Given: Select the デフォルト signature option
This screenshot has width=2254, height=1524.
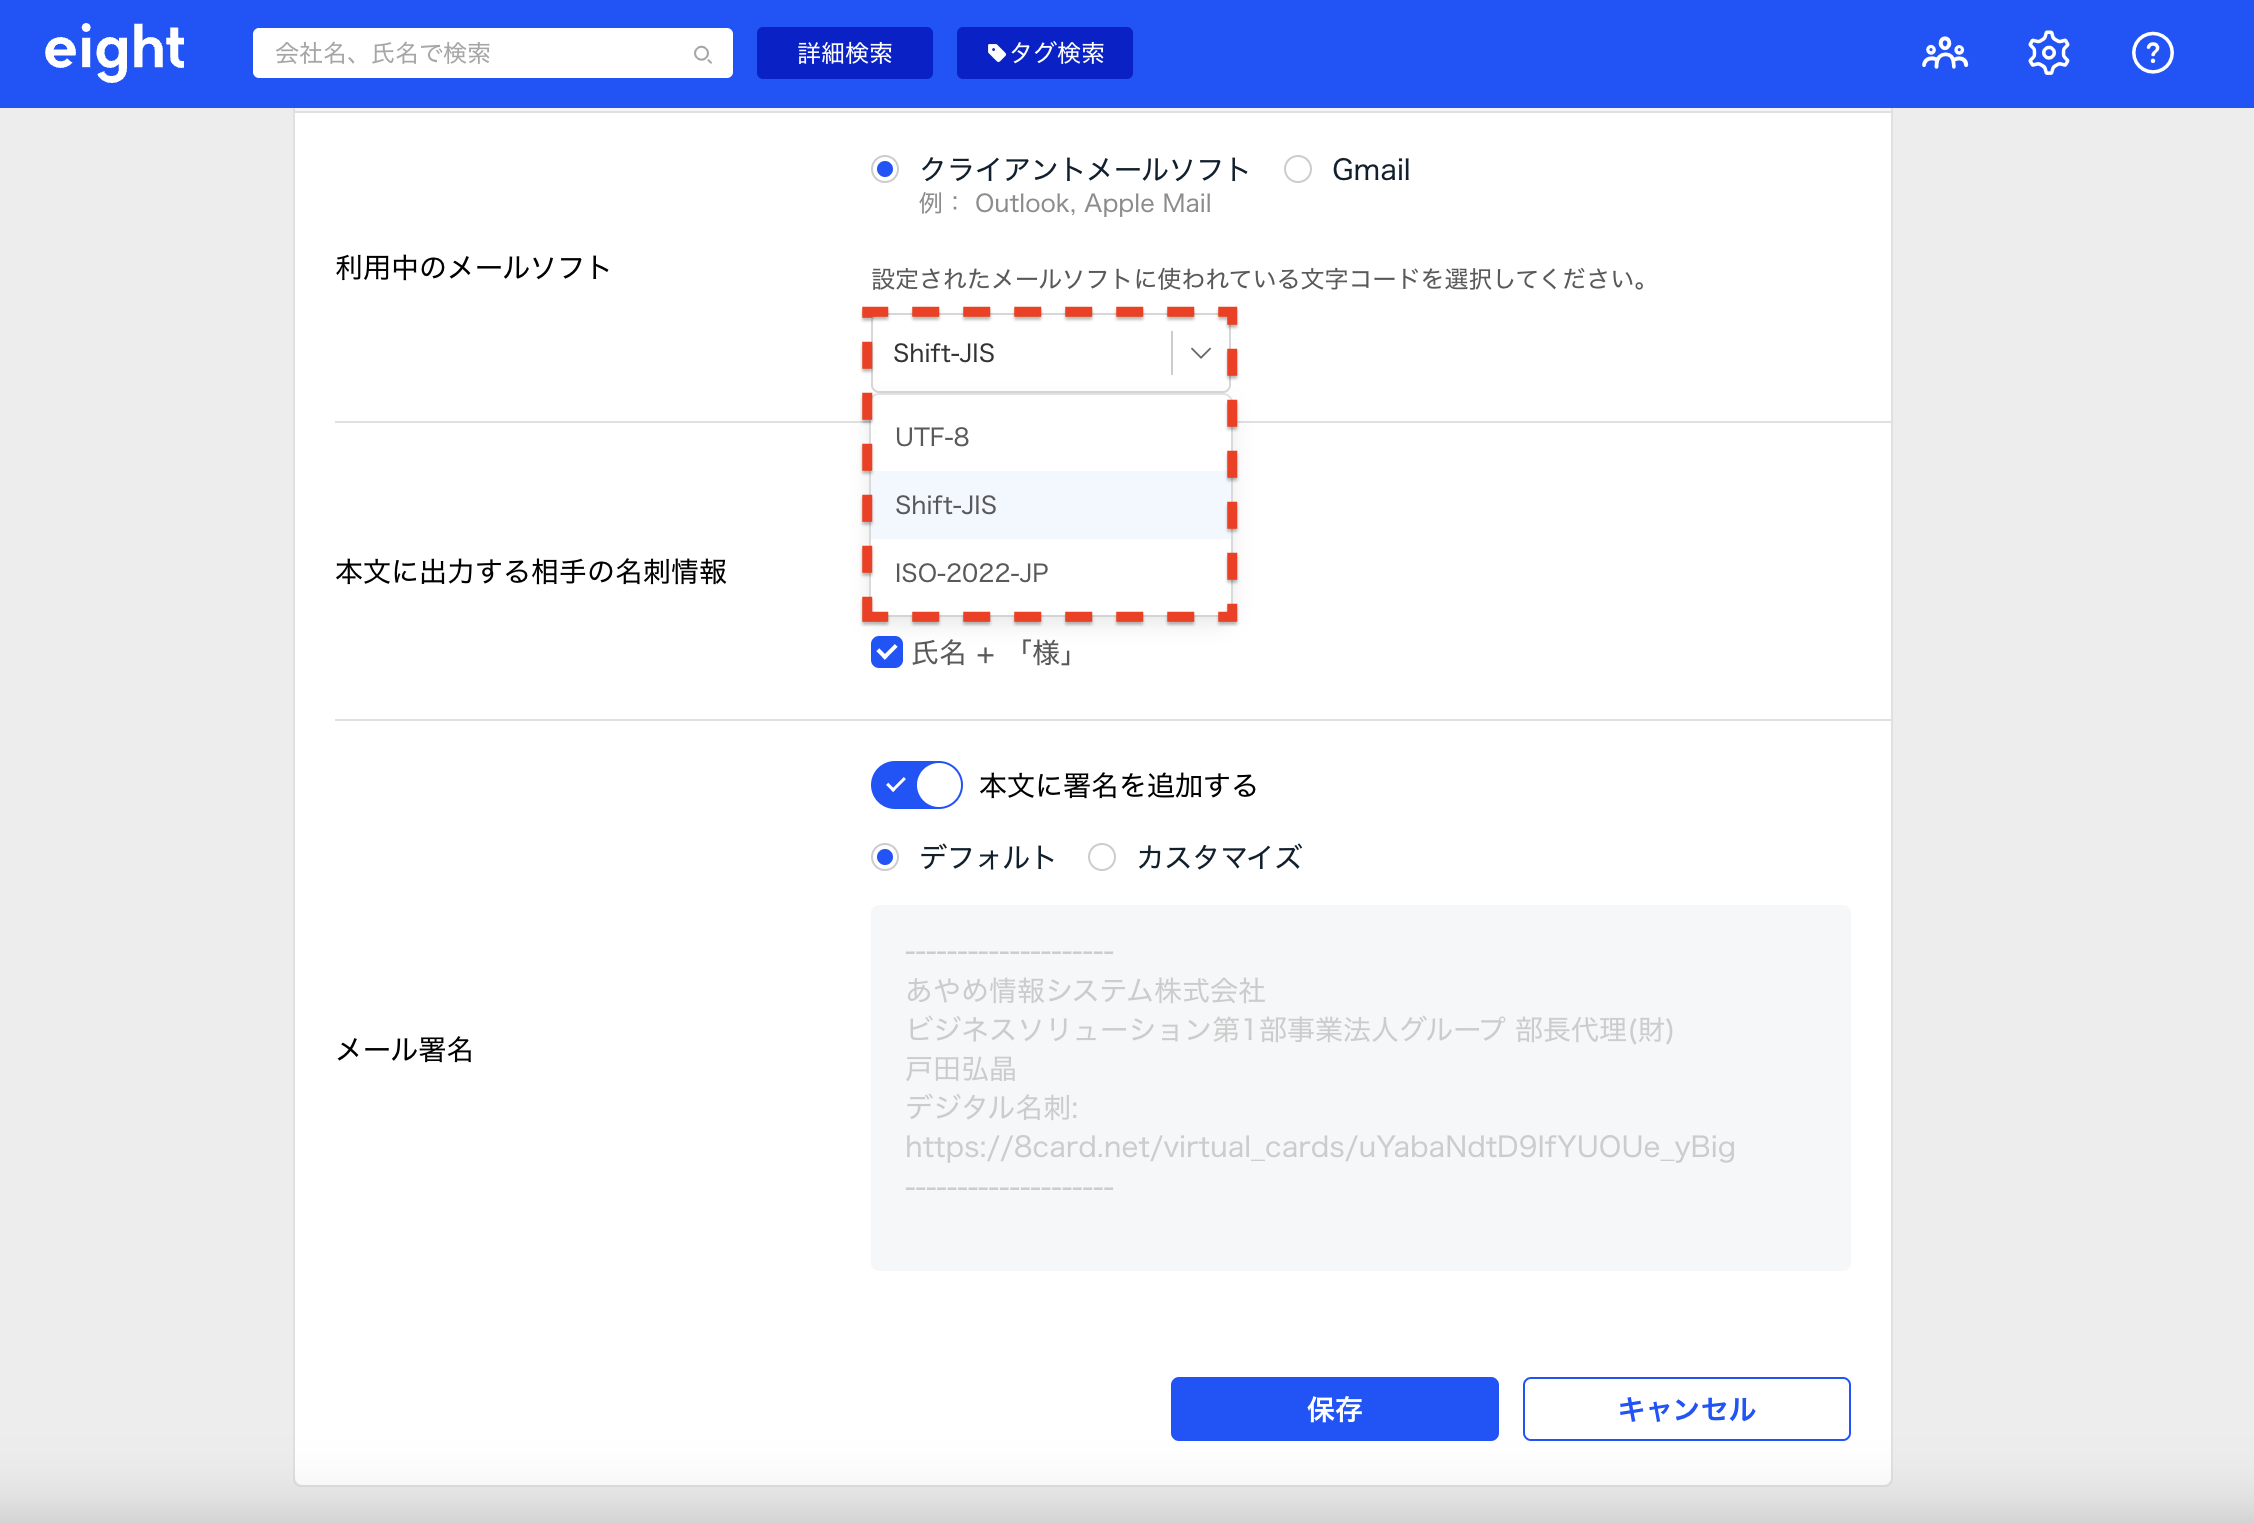Looking at the screenshot, I should click(x=885, y=857).
